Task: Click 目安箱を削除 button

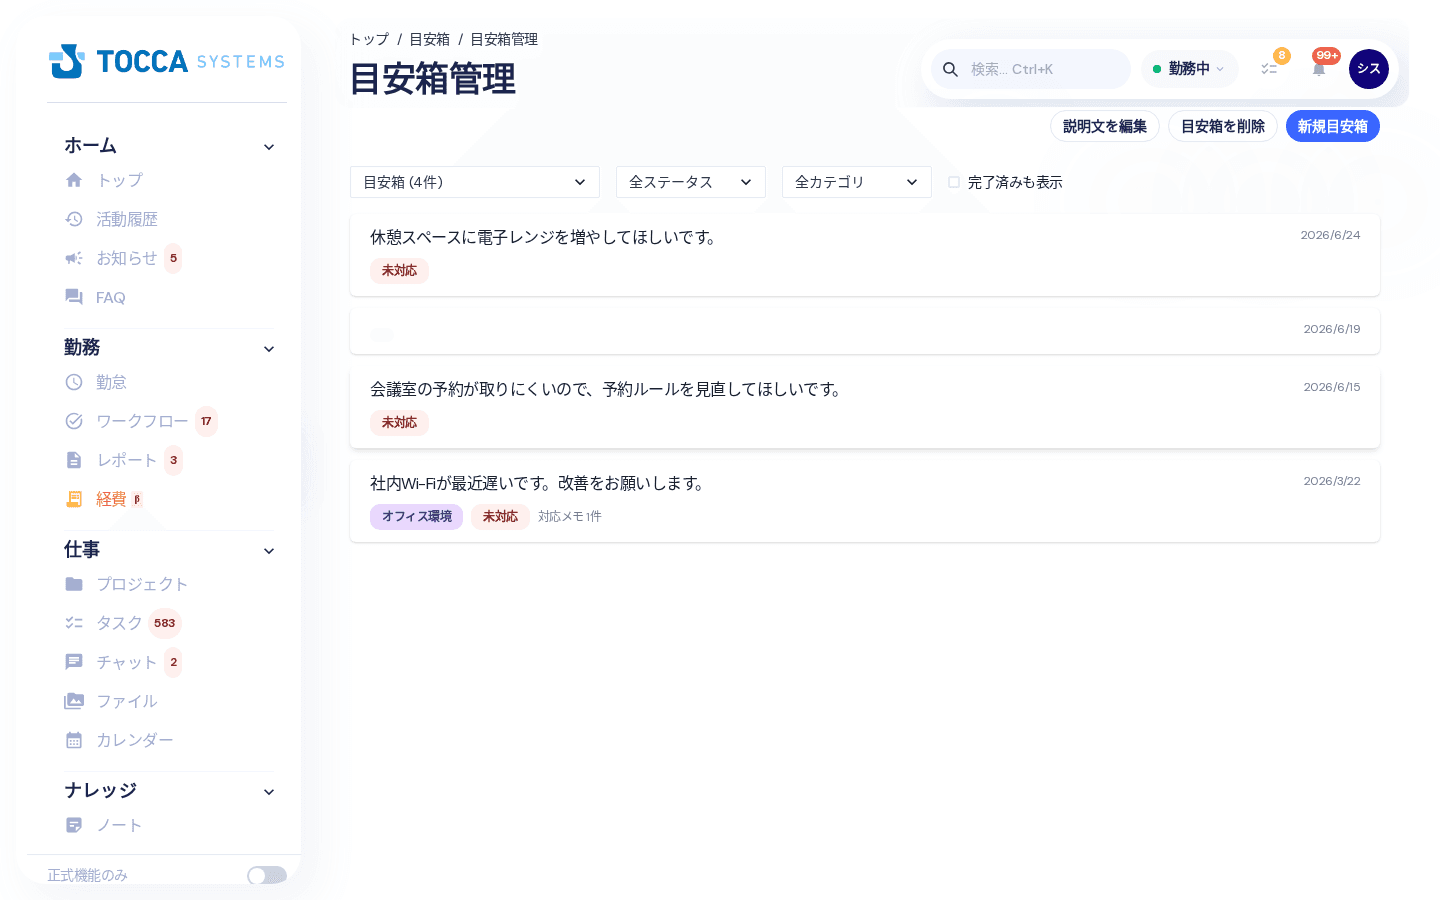Action: tap(1223, 126)
